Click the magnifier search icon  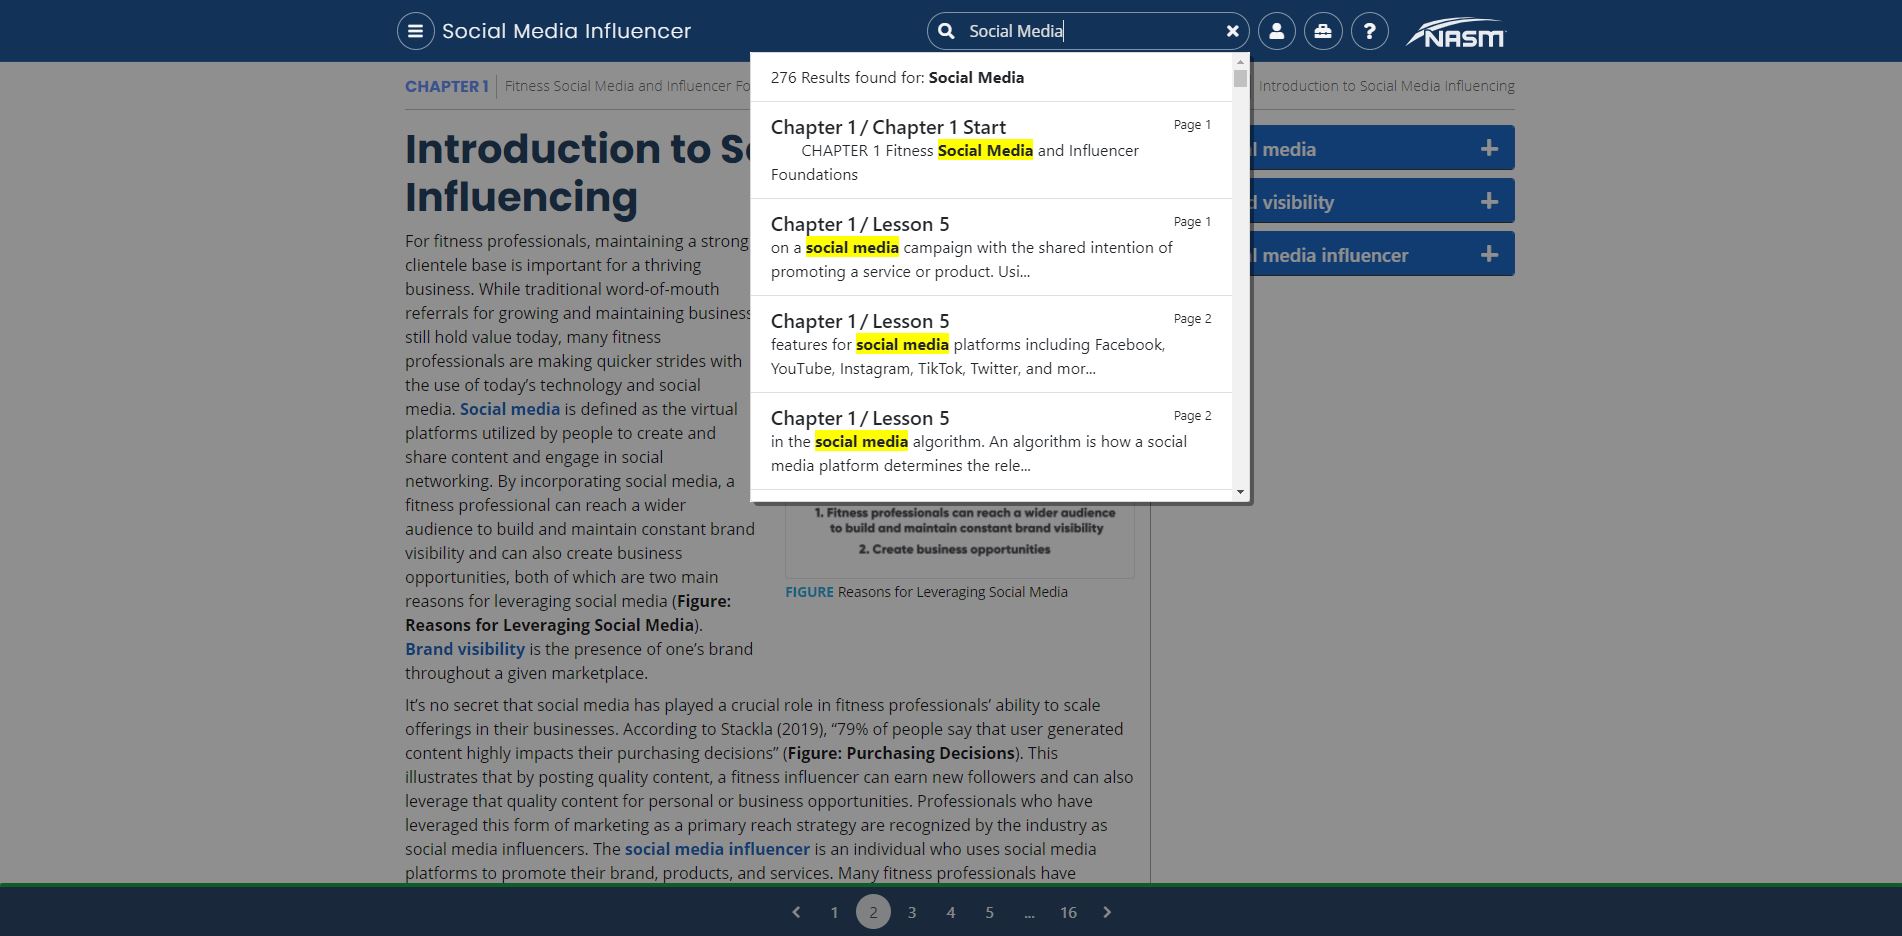click(x=946, y=31)
